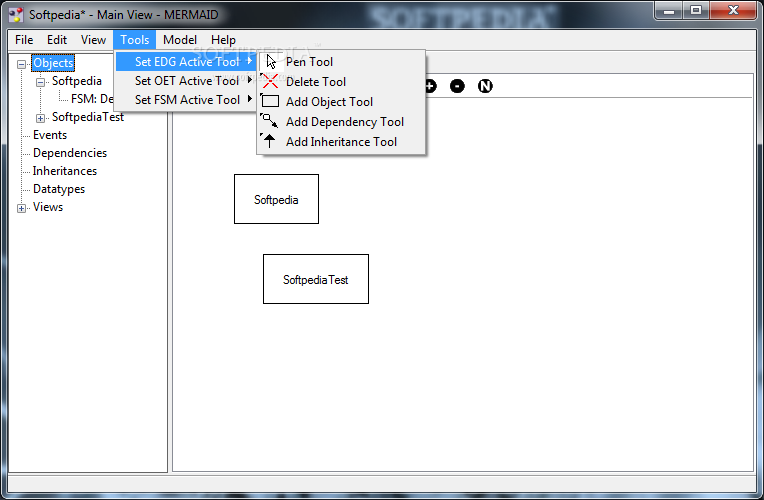Open the View menu

(93, 40)
